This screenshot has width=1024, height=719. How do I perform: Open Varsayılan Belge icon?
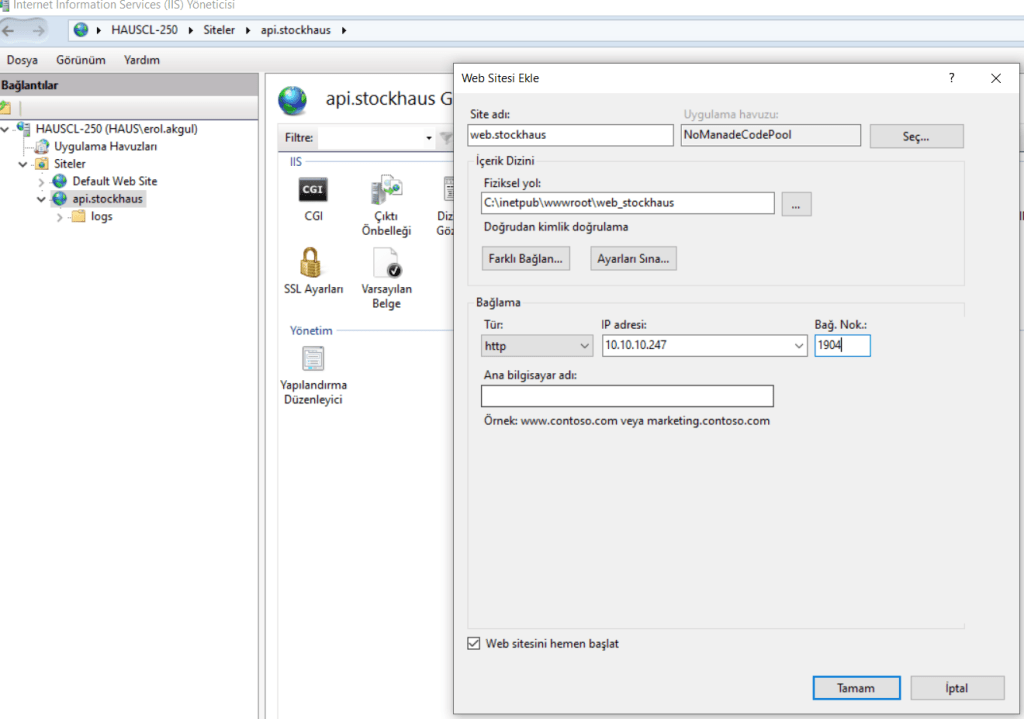pyautogui.click(x=386, y=264)
